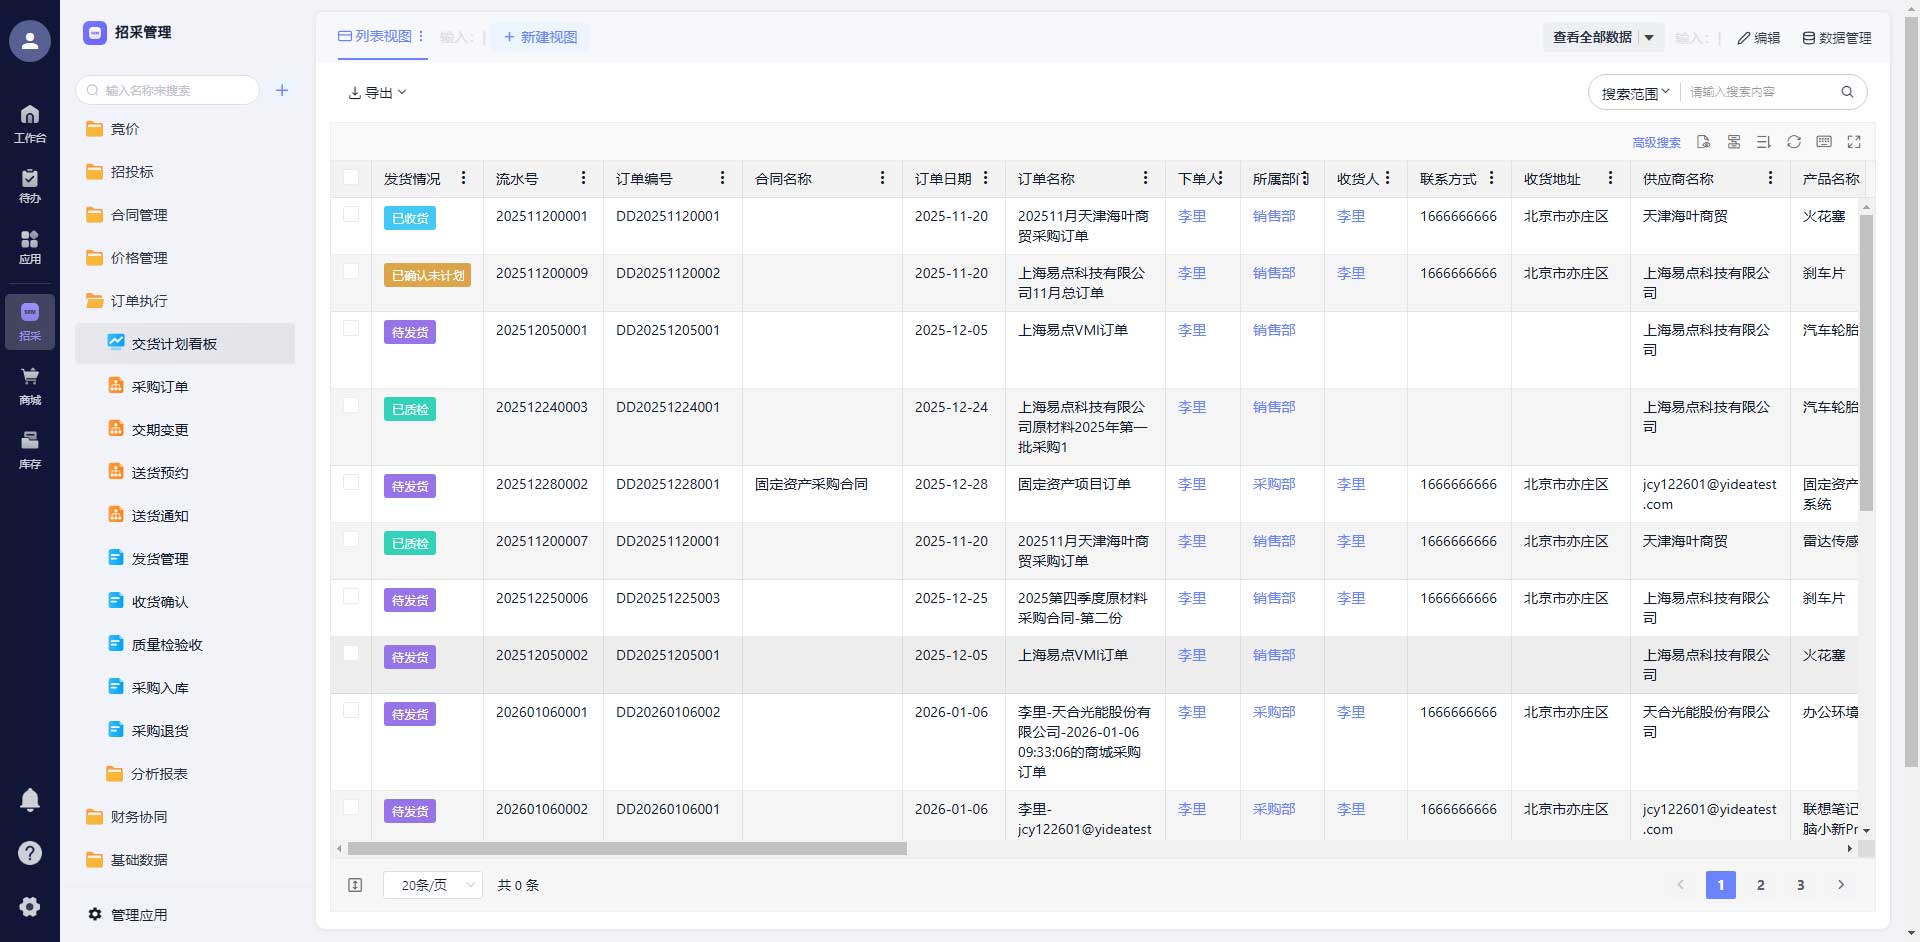Open the 商城 shopping cart icon
Screen dimensions: 1920x942
tap(30, 385)
